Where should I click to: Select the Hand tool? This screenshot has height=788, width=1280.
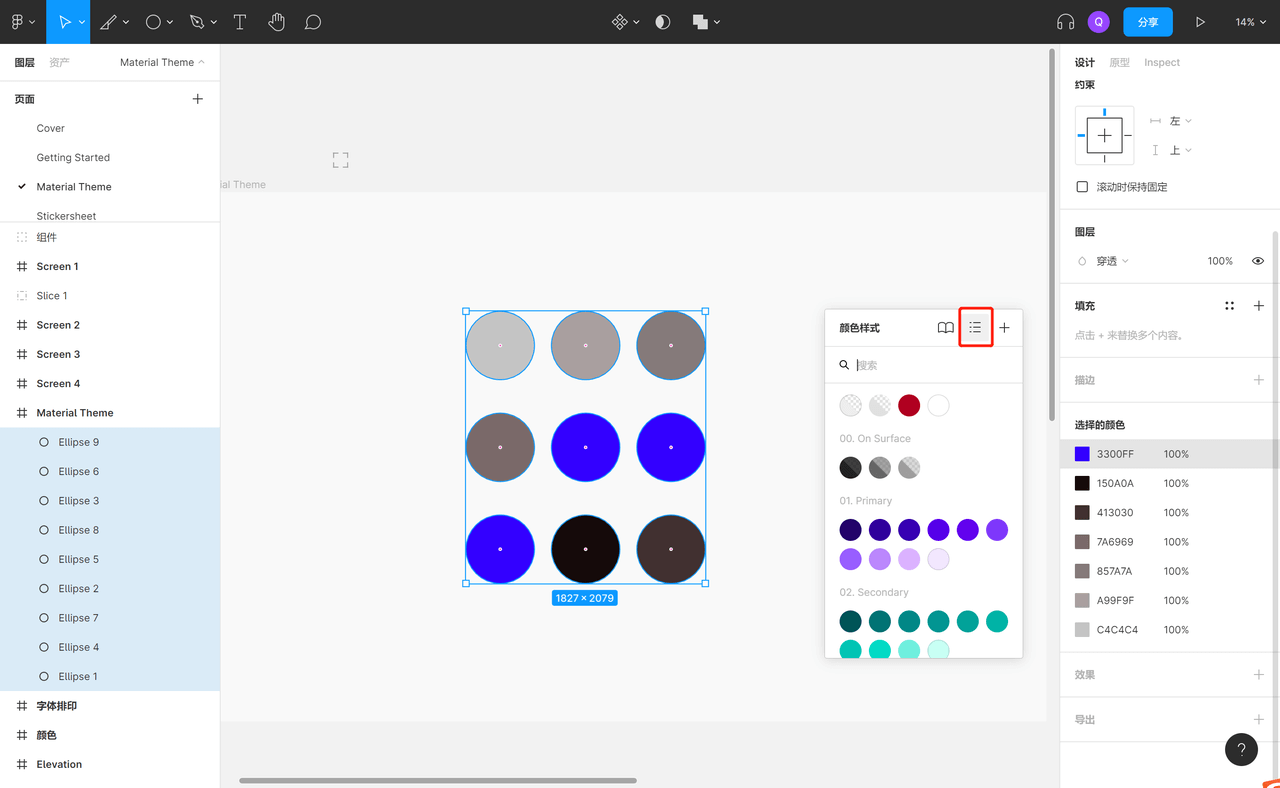click(277, 22)
